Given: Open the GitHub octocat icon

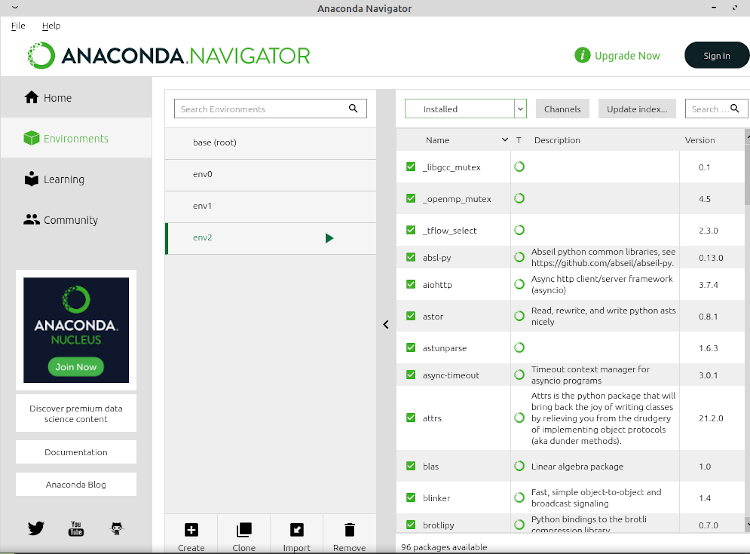Looking at the screenshot, I should pos(117,528).
